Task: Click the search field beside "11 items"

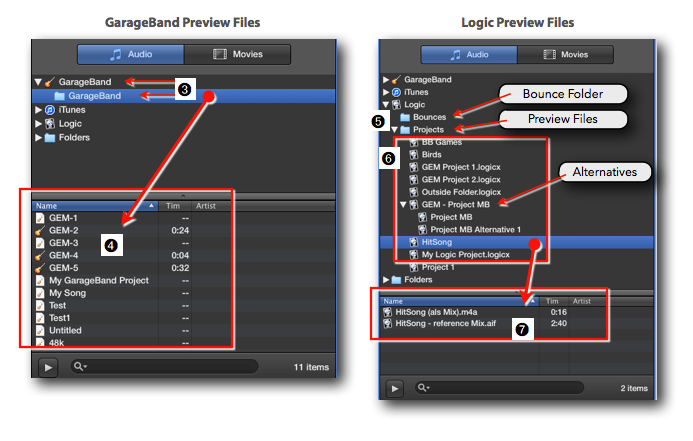Action: pos(160,366)
